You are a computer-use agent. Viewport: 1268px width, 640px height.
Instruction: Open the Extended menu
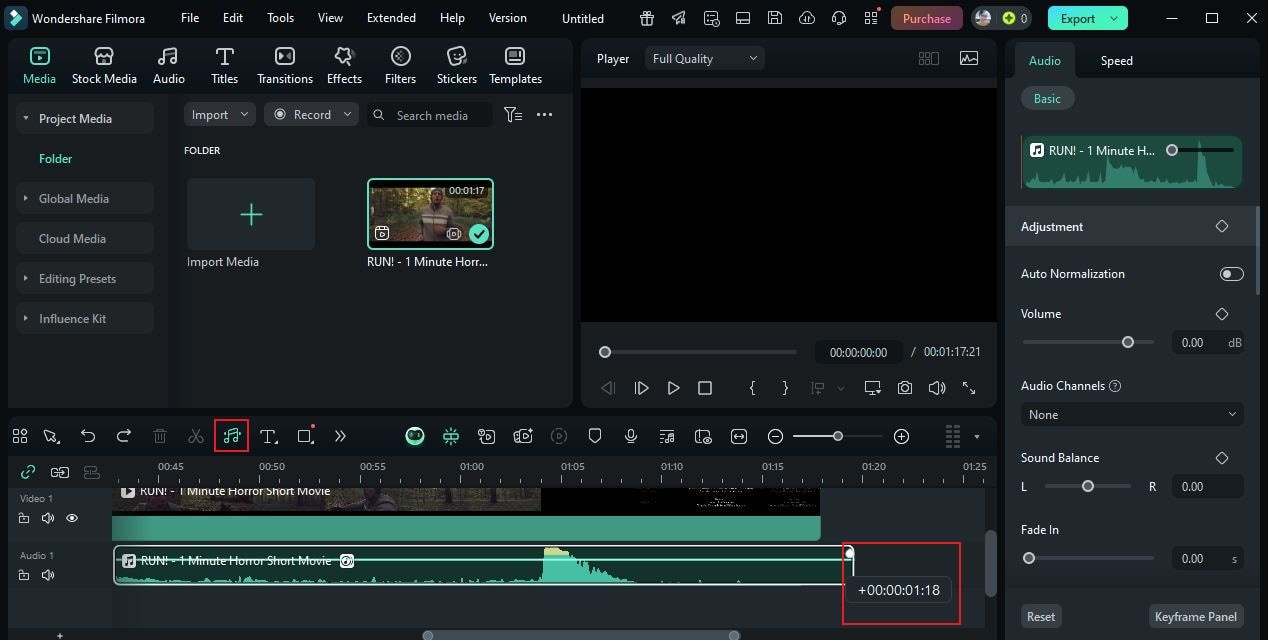[x=391, y=18]
